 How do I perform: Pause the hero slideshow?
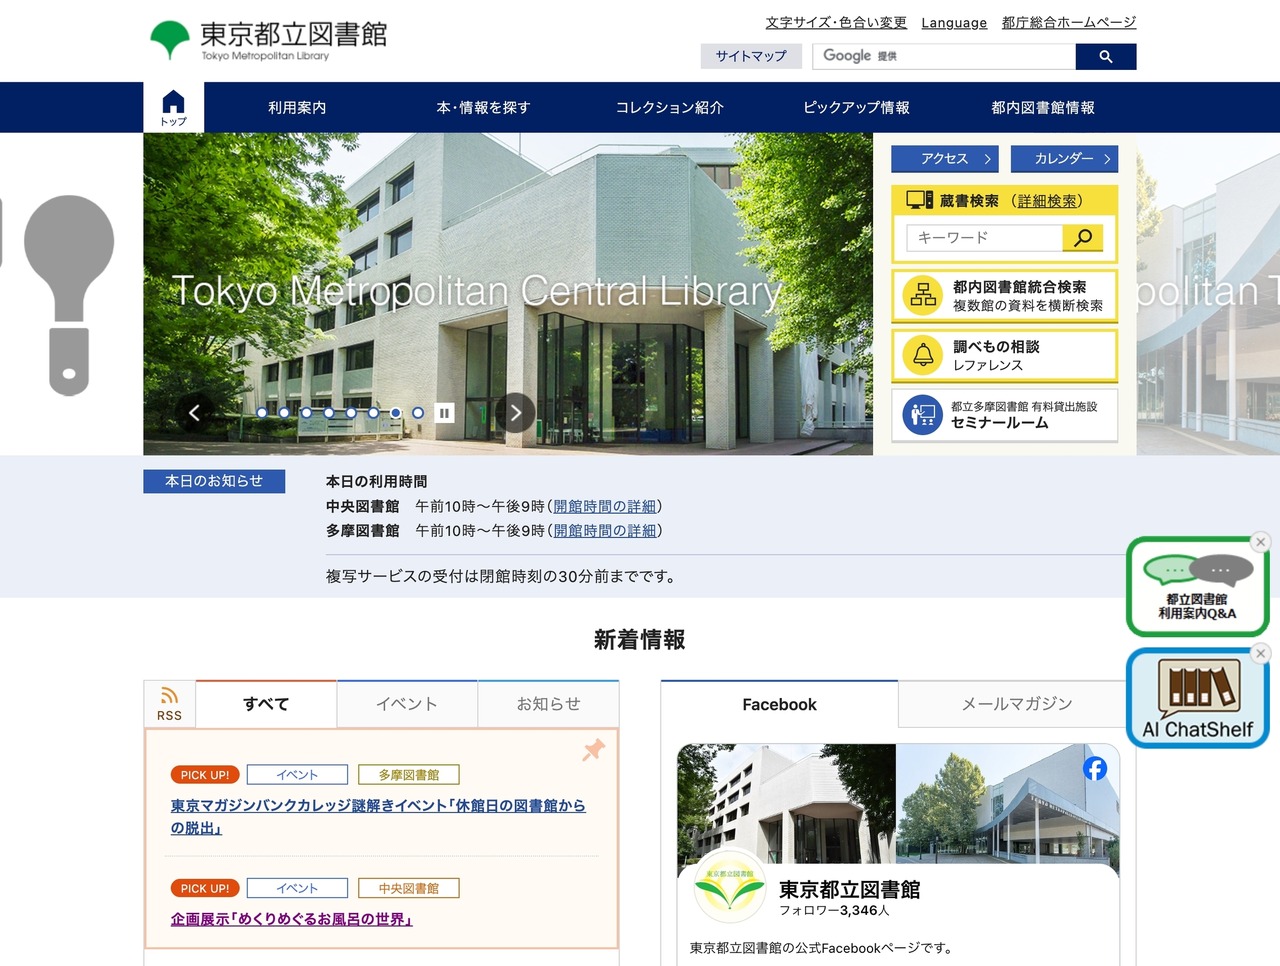tap(444, 413)
